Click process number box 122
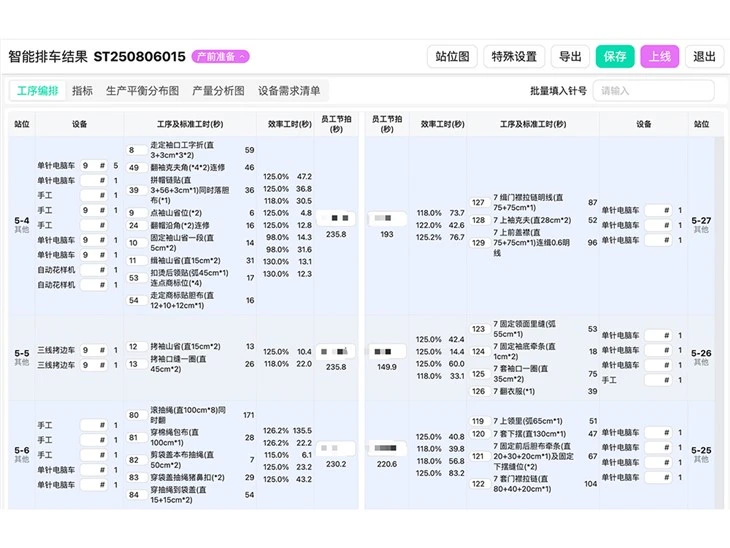Image resolution: width=730 pixels, height=548 pixels. [x=480, y=484]
